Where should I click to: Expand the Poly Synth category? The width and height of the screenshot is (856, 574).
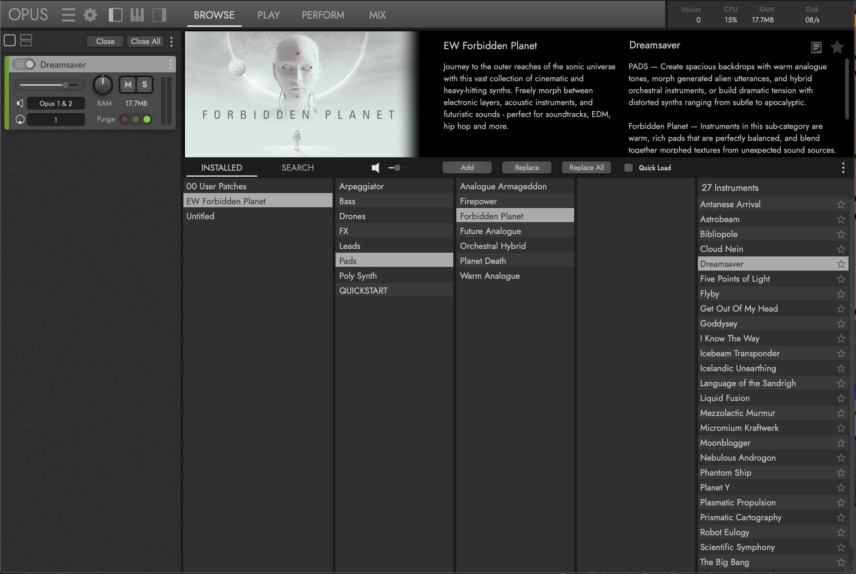click(394, 276)
